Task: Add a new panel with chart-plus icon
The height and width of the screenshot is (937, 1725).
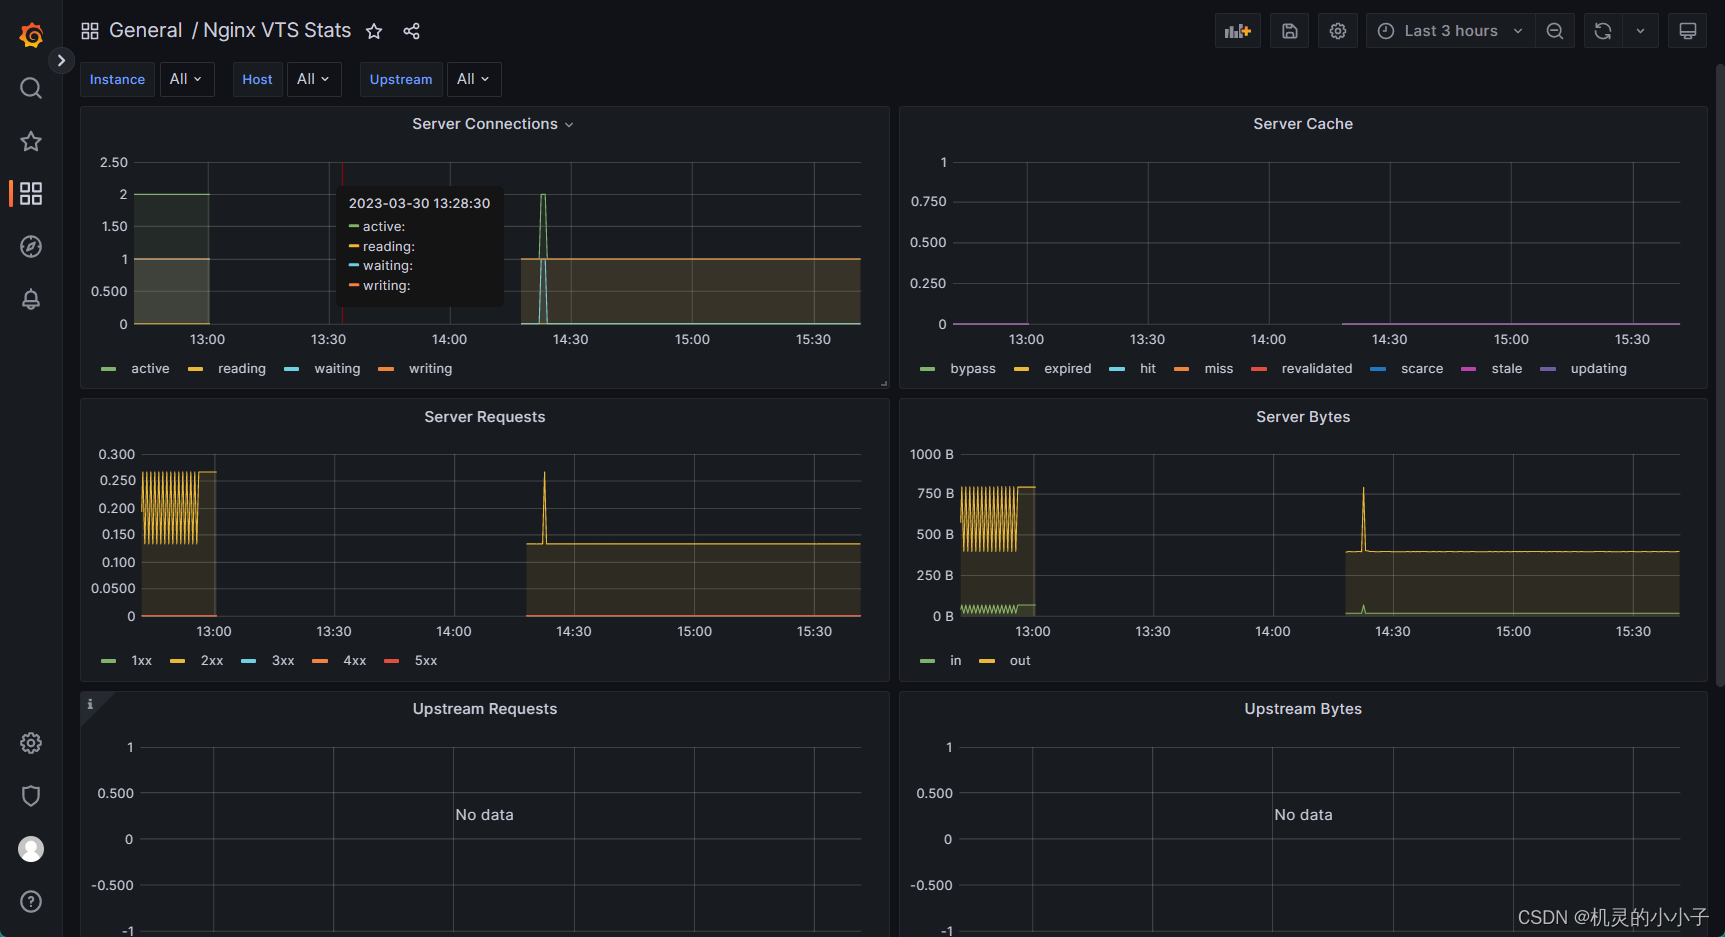Action: point(1238,31)
